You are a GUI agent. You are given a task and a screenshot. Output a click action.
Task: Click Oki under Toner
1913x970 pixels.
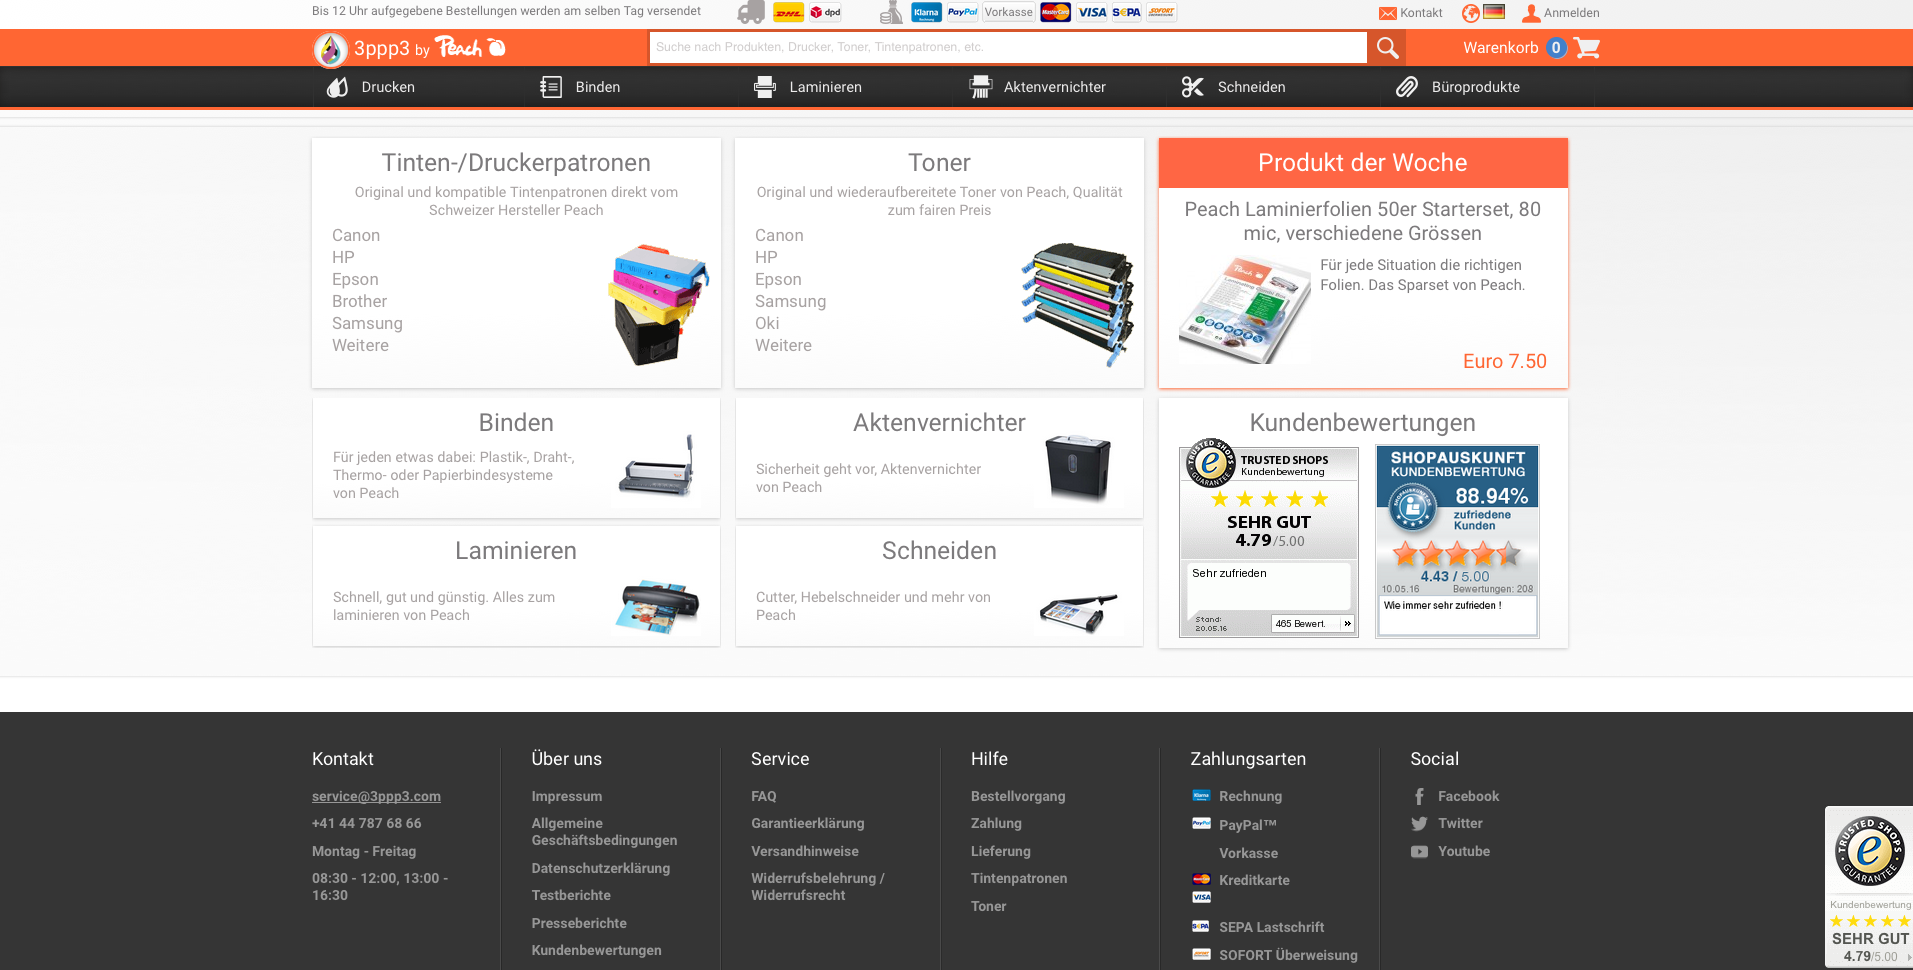tap(767, 324)
